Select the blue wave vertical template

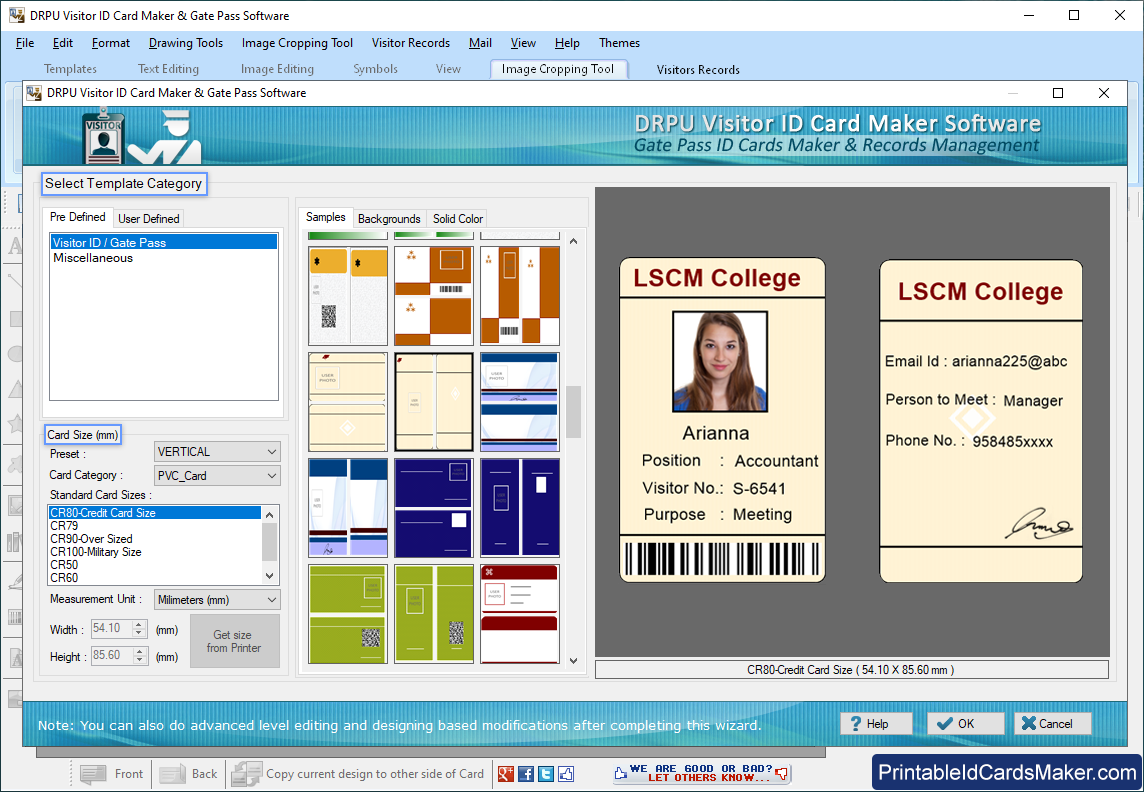click(x=348, y=508)
